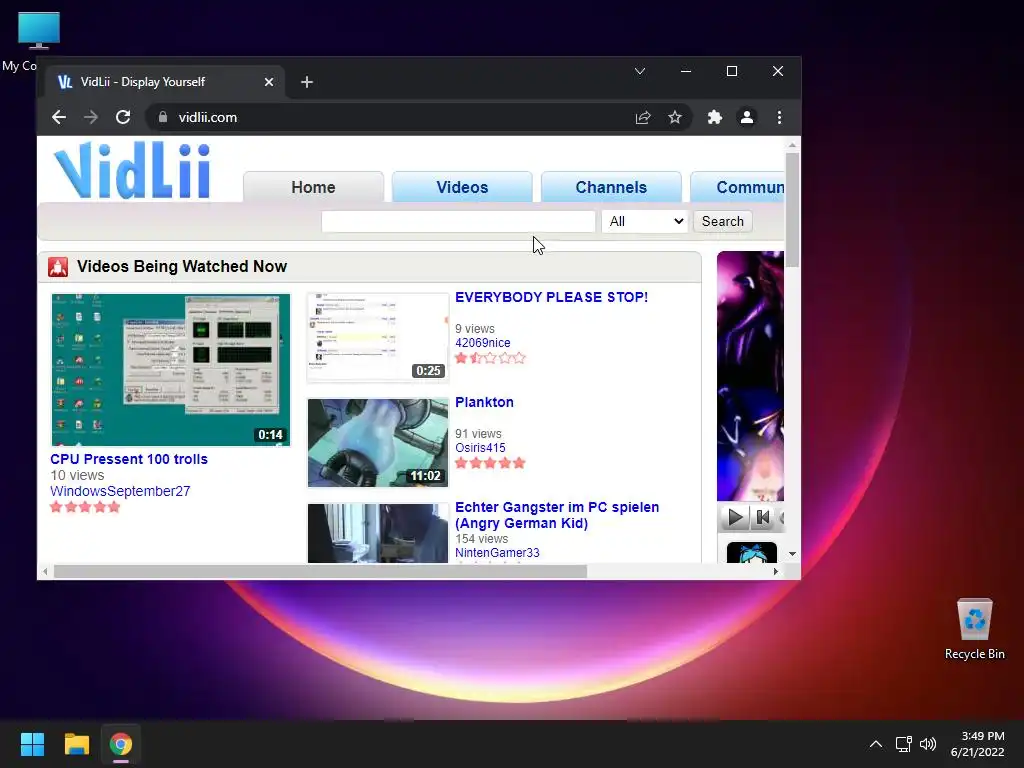
Task: Open Echter Gangster video thumbnail
Action: click(378, 533)
